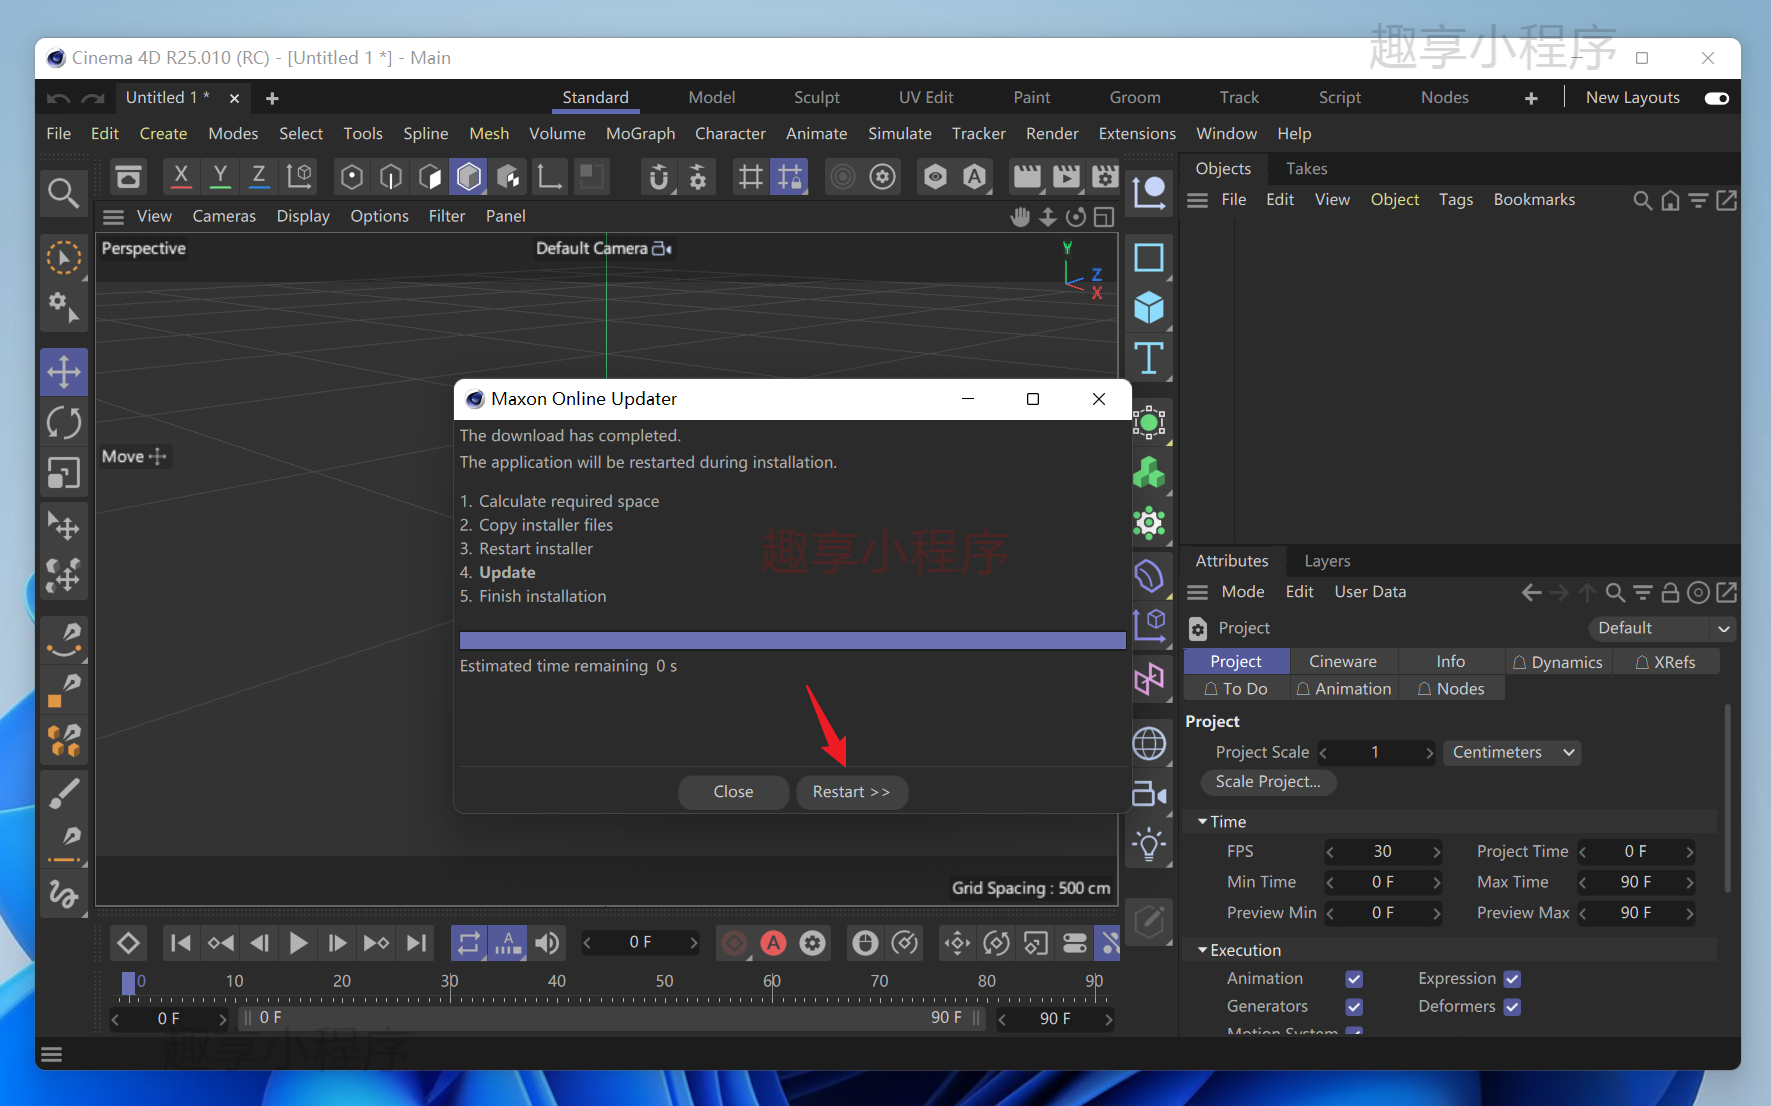Uncheck the Generators execution checkbox
Screen dimensions: 1771x1106
pos(1354,1007)
